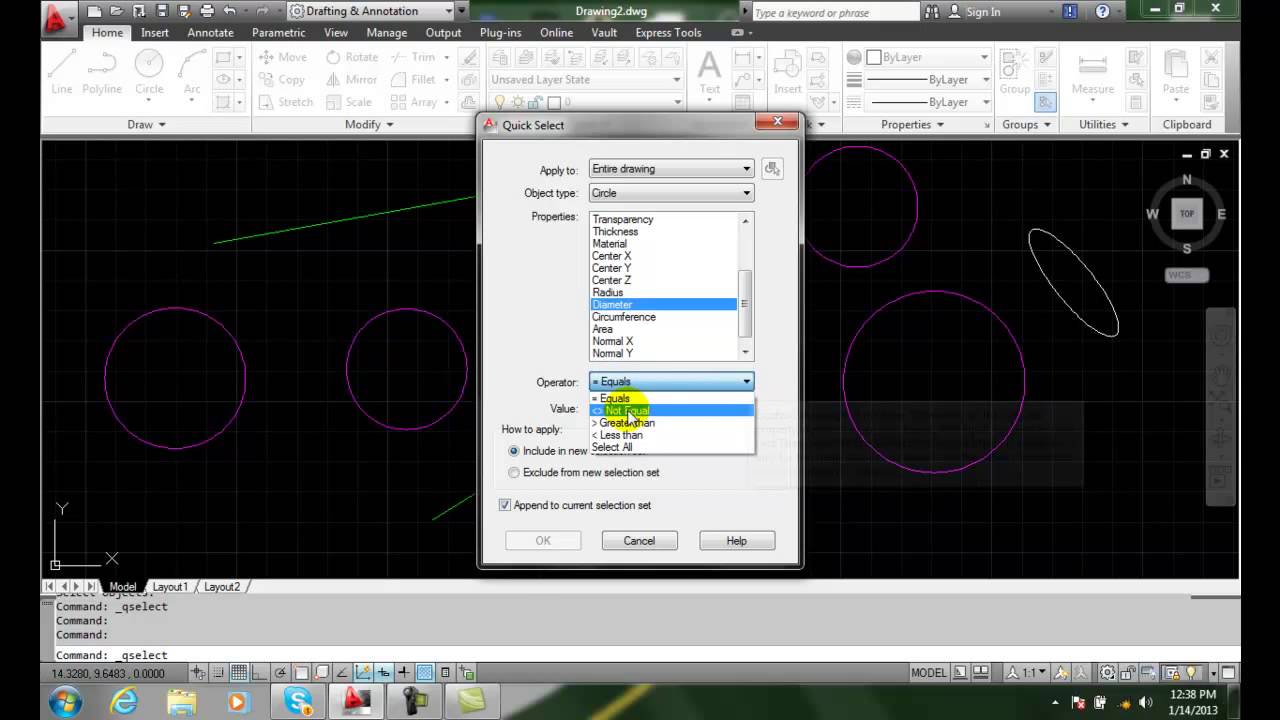Click the Help question mark icon
This screenshot has height=720, width=1280.
(x=1103, y=12)
